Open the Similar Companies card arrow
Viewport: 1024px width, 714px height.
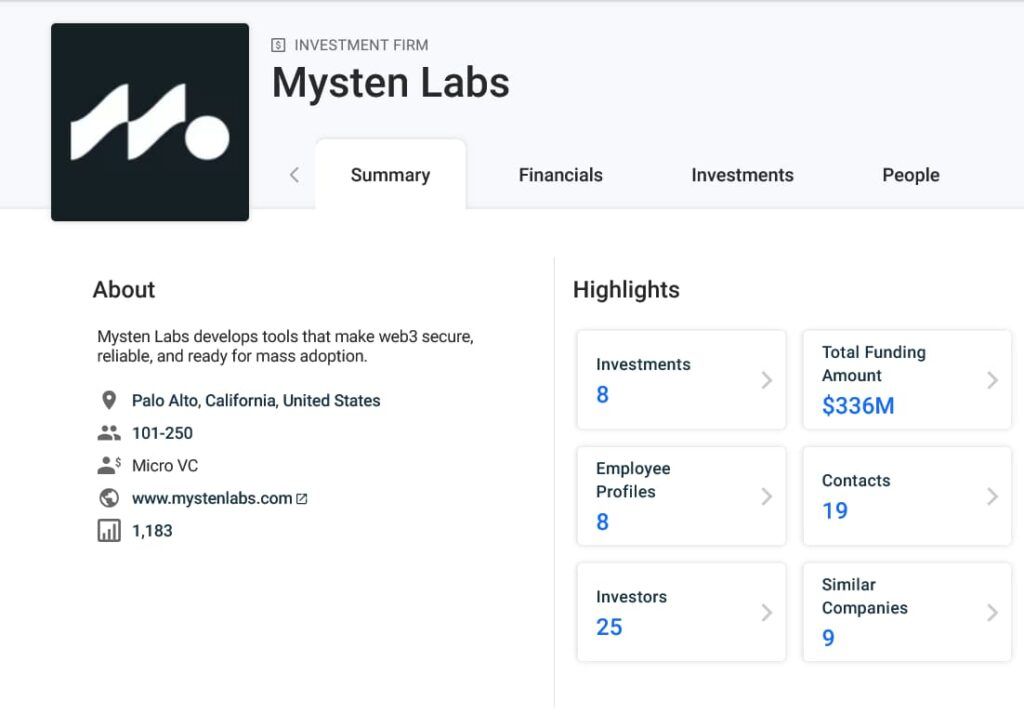click(x=992, y=612)
